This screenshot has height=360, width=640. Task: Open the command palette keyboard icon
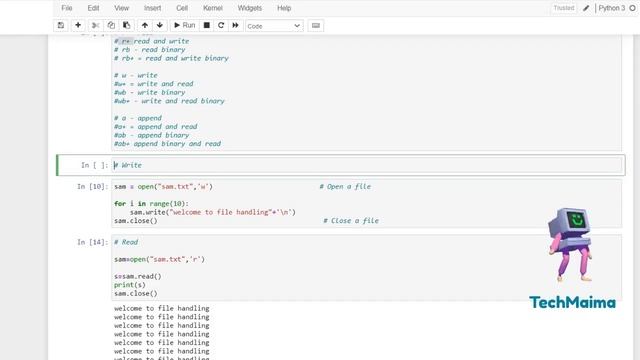(x=316, y=25)
